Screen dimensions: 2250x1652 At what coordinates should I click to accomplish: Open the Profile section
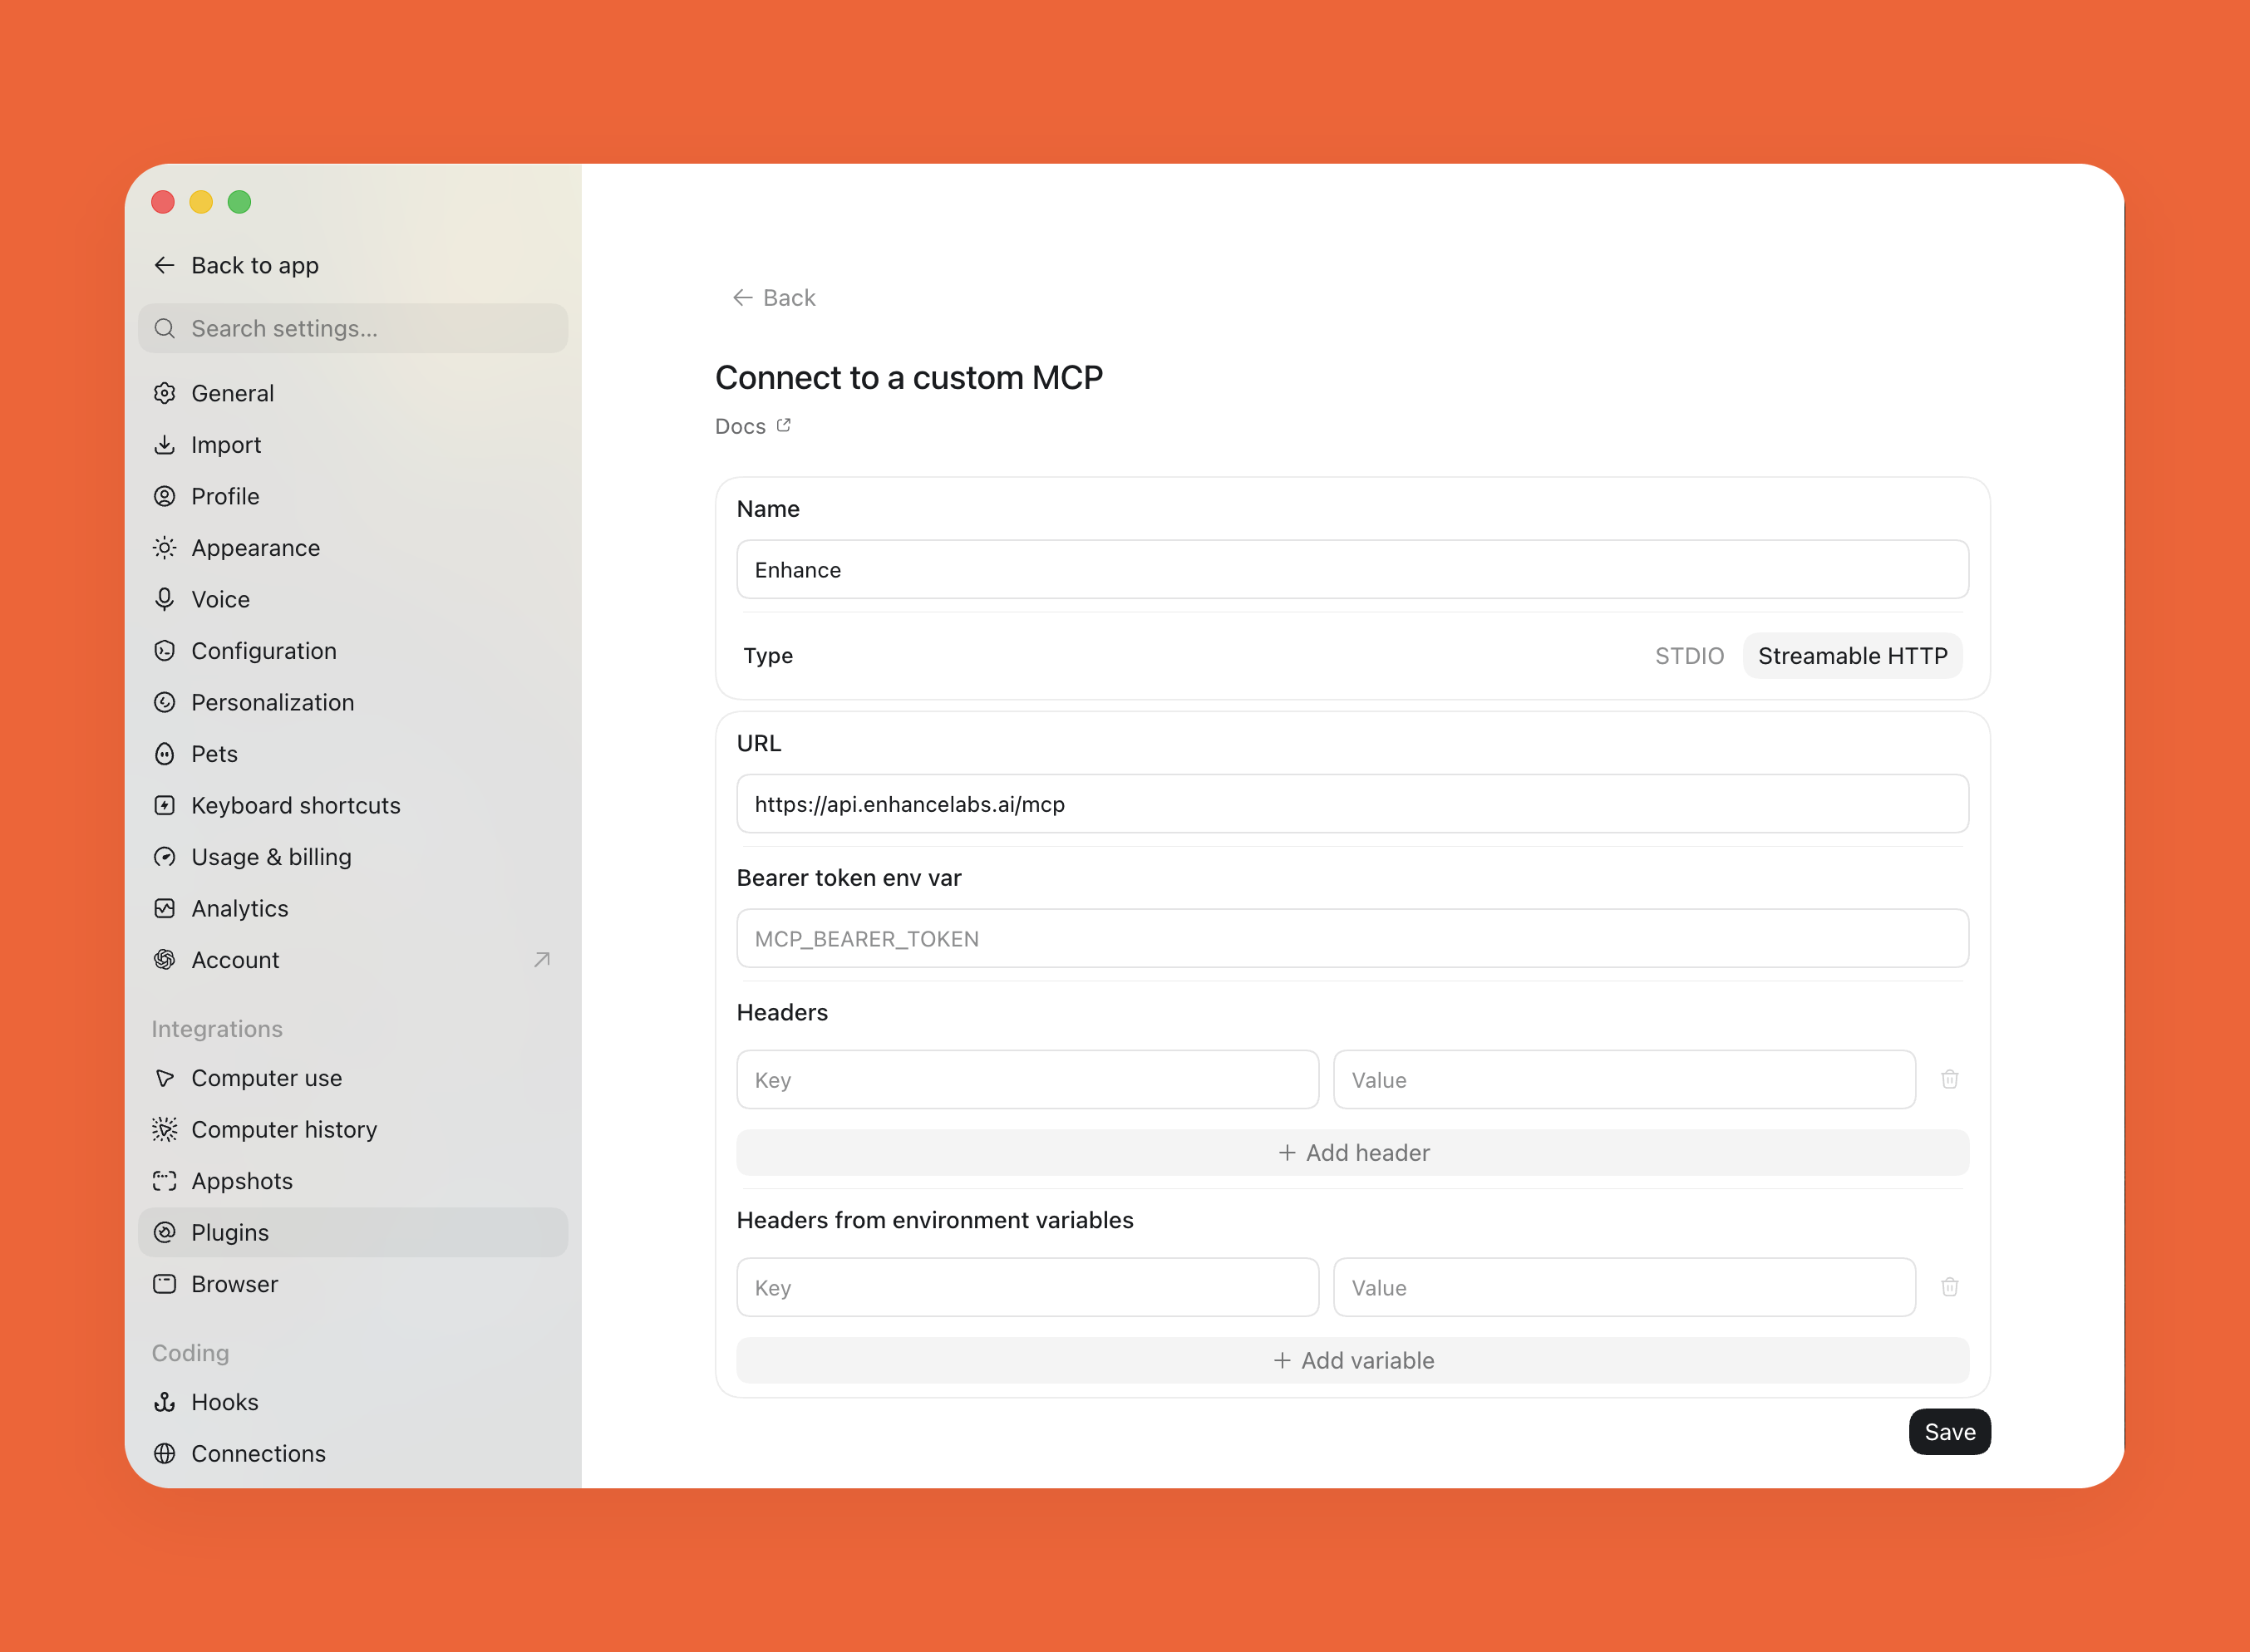click(x=353, y=496)
